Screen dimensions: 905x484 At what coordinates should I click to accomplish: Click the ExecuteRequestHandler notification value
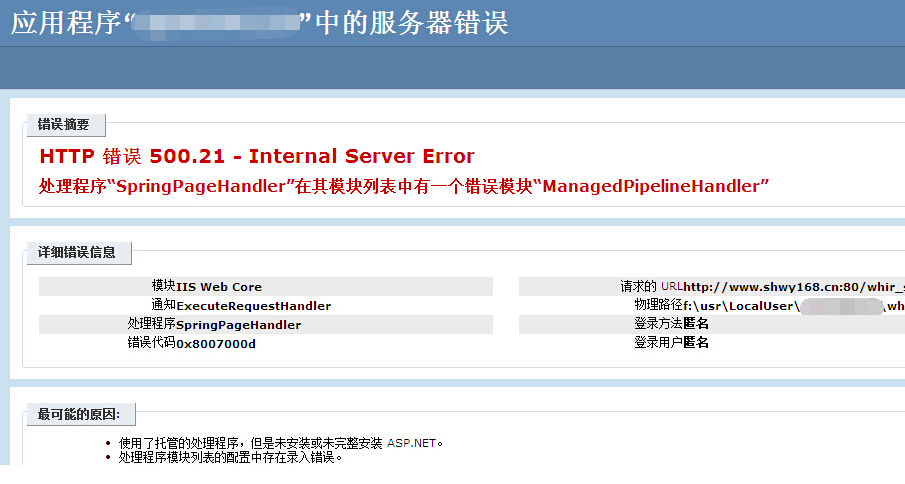[x=253, y=306]
